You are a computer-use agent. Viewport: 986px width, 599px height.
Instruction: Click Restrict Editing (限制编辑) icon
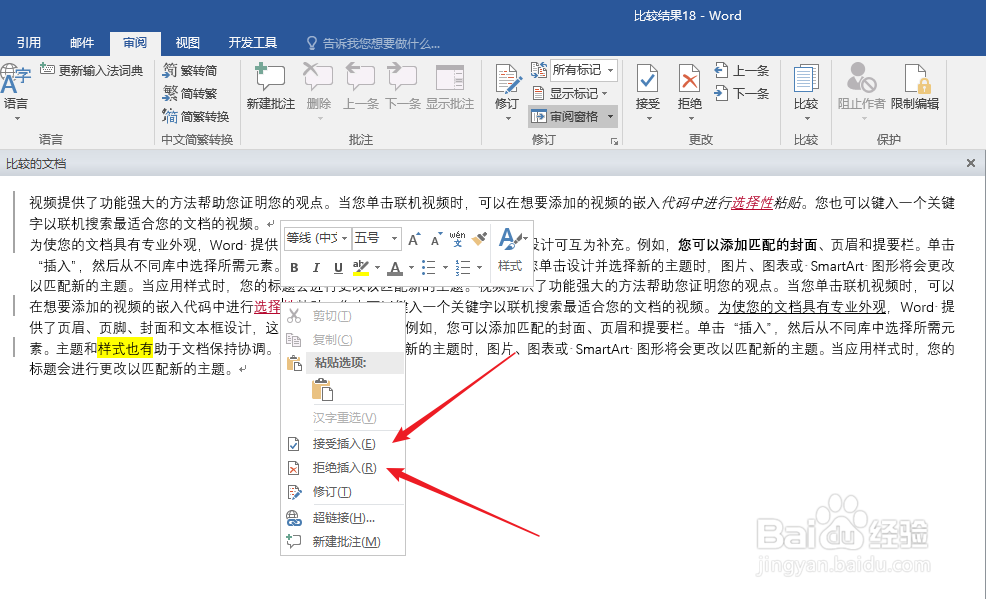coord(915,87)
